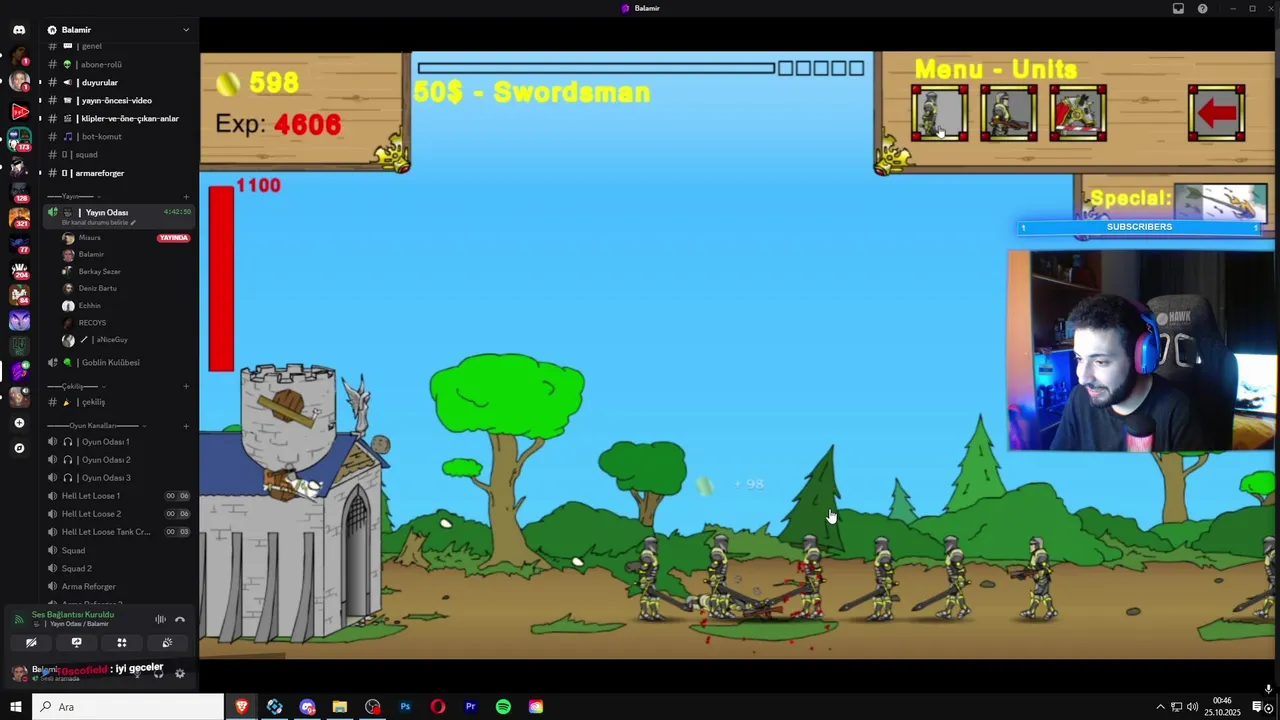Open Discord user settings gear
This screenshot has width=1280, height=720.
180,674
